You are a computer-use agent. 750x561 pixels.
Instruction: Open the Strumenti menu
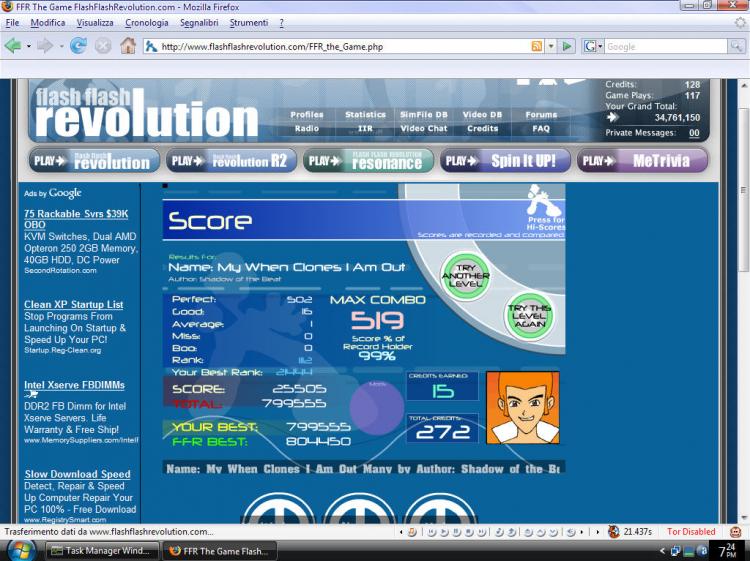pos(249,22)
